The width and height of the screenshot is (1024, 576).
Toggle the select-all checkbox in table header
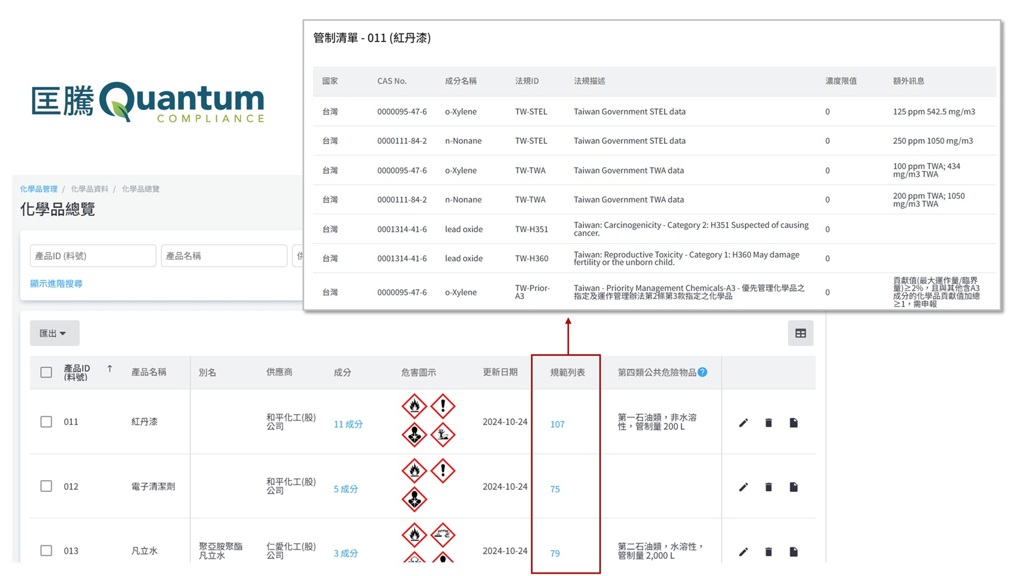pos(46,372)
